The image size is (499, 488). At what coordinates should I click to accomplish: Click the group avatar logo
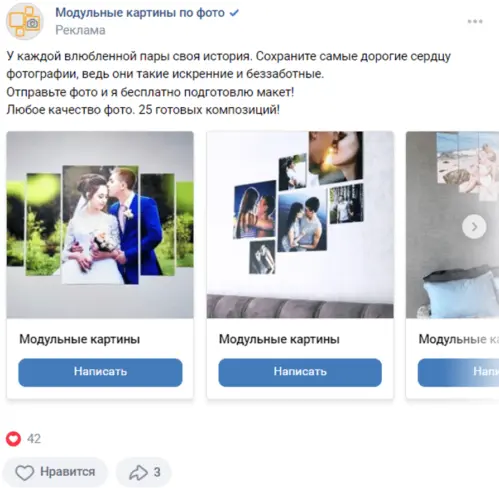point(24,22)
